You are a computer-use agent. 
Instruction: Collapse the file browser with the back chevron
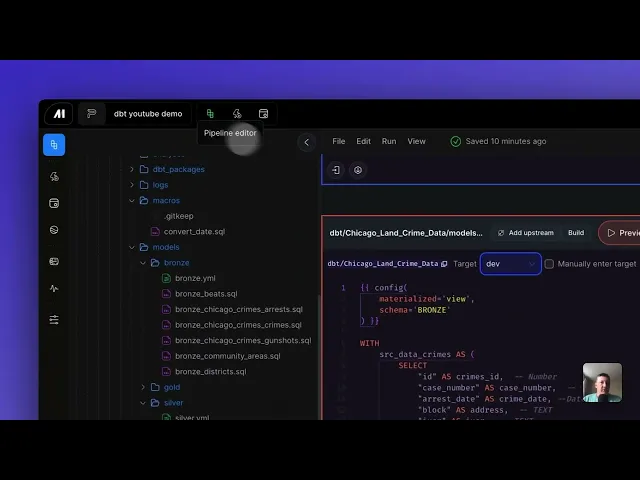point(307,142)
